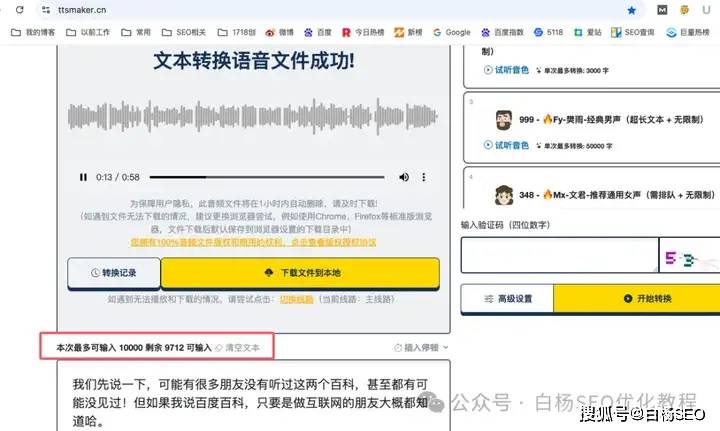The height and width of the screenshot is (431, 720).
Task: Click 试听音色 under voice 999 Fy-樊雨
Action: [x=506, y=145]
